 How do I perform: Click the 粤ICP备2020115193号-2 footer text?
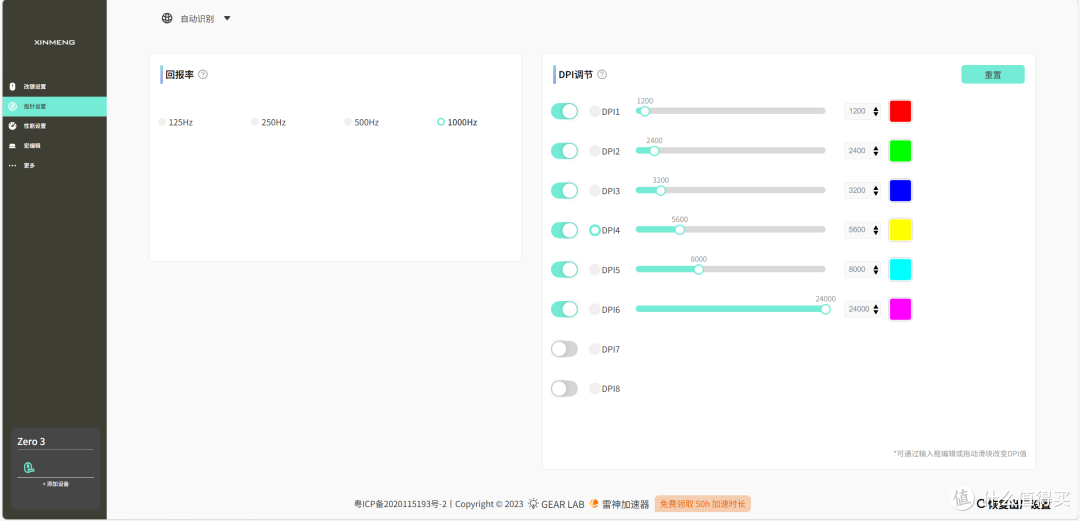(x=401, y=504)
